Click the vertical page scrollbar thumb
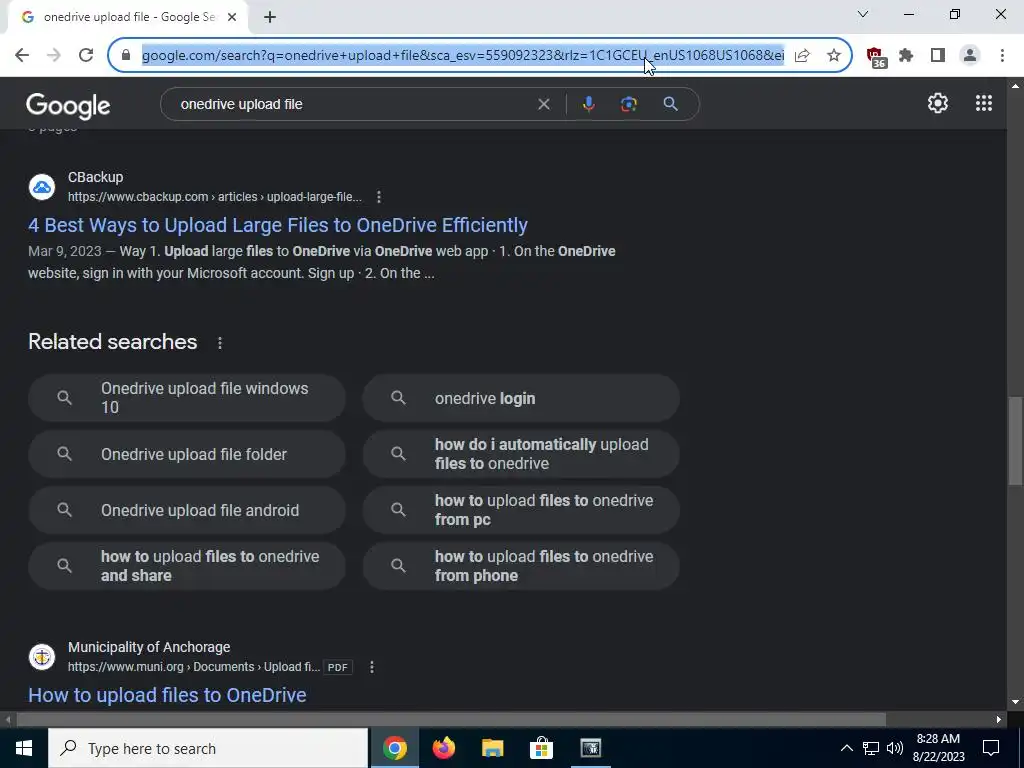 (1015, 441)
